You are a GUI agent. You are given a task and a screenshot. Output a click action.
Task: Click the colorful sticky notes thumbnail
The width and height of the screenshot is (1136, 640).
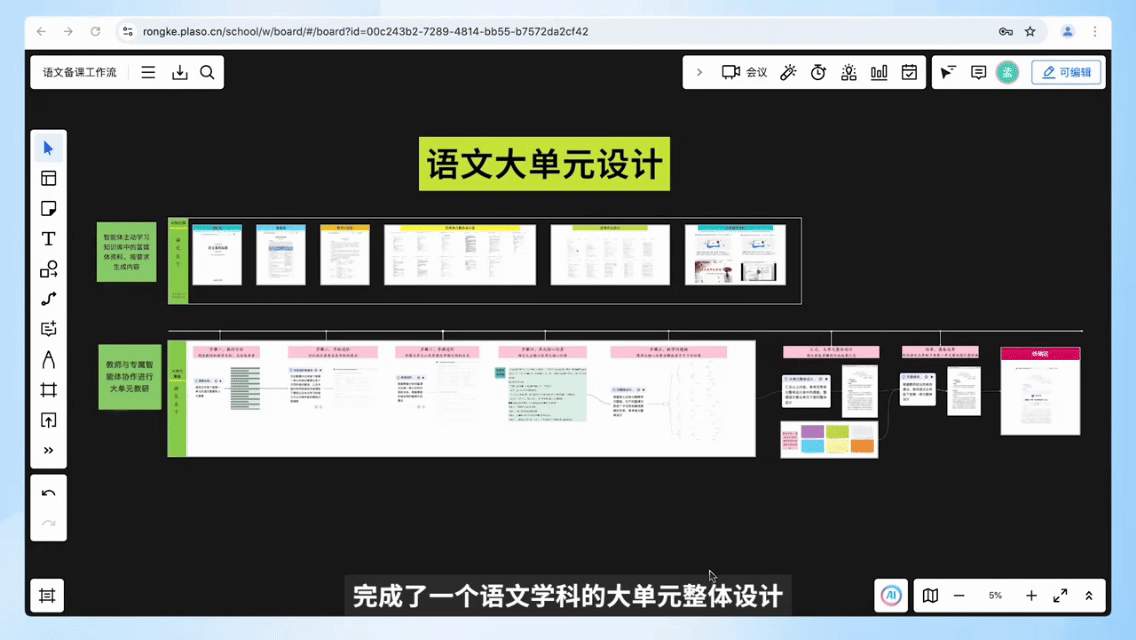tap(830, 439)
